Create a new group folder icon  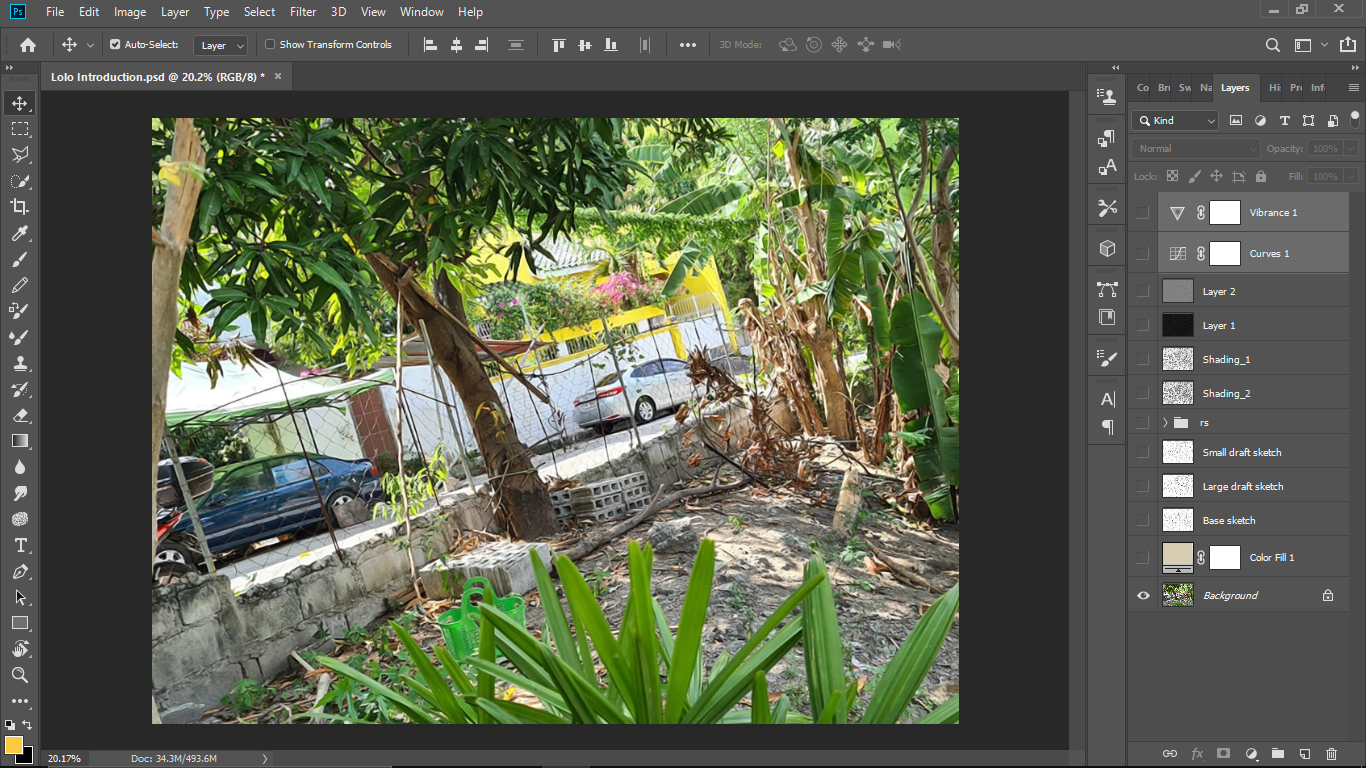(1277, 753)
